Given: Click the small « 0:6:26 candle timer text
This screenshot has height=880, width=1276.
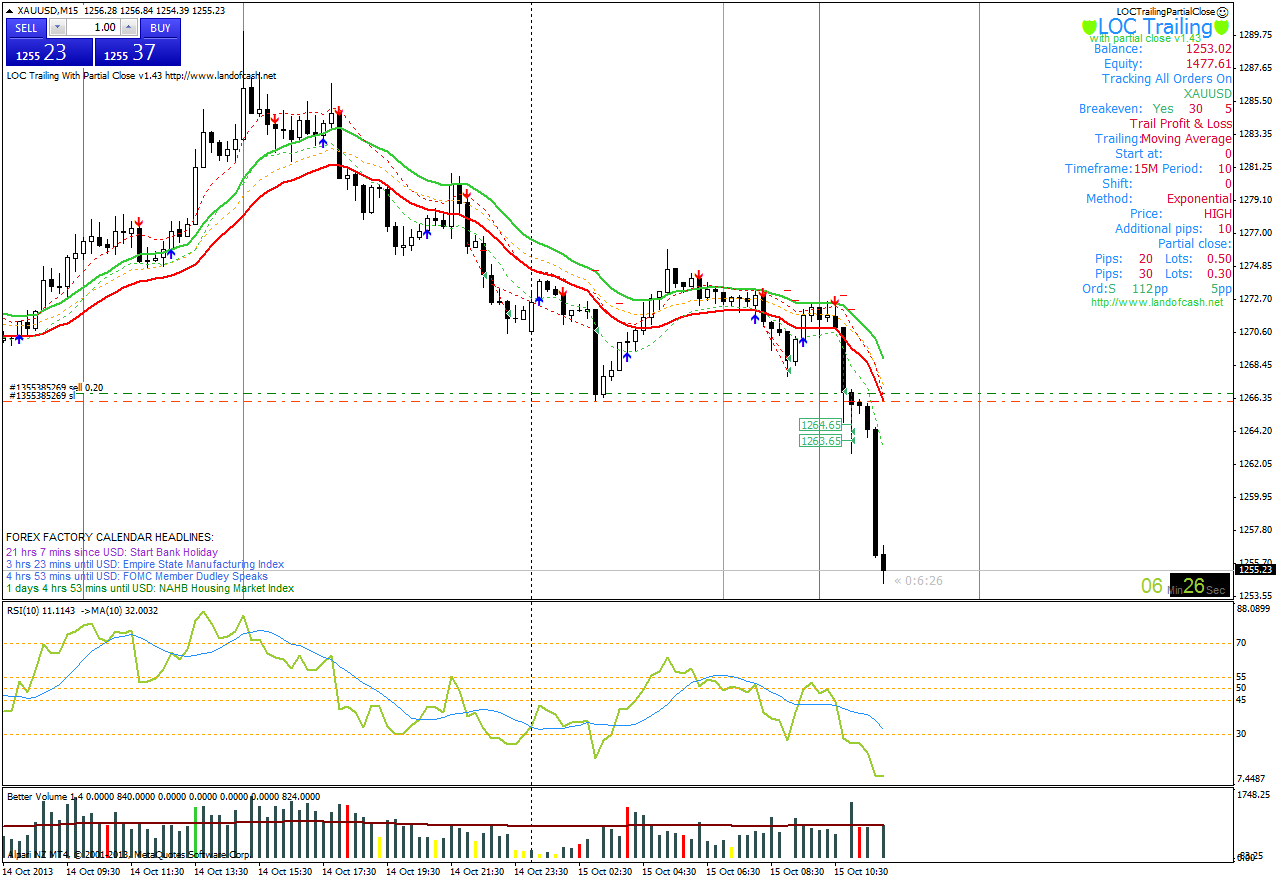Looking at the screenshot, I should 918,580.
